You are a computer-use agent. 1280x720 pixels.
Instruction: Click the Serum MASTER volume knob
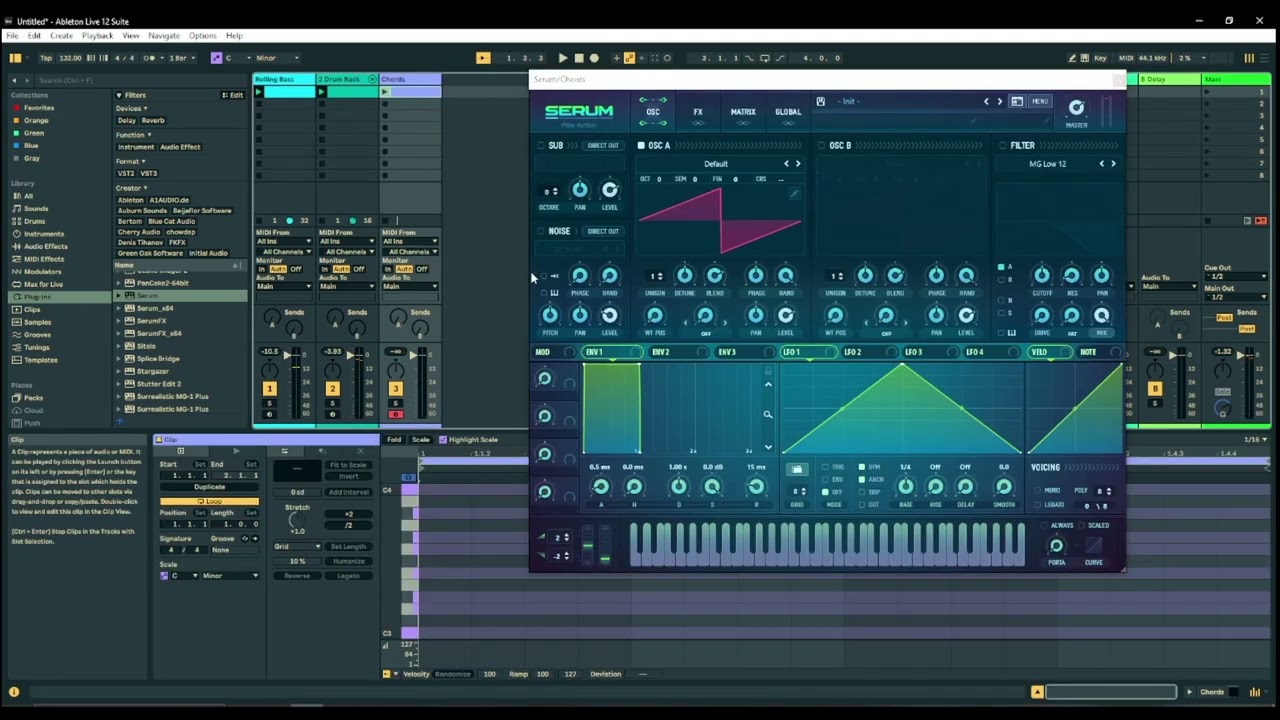pyautogui.click(x=1076, y=108)
